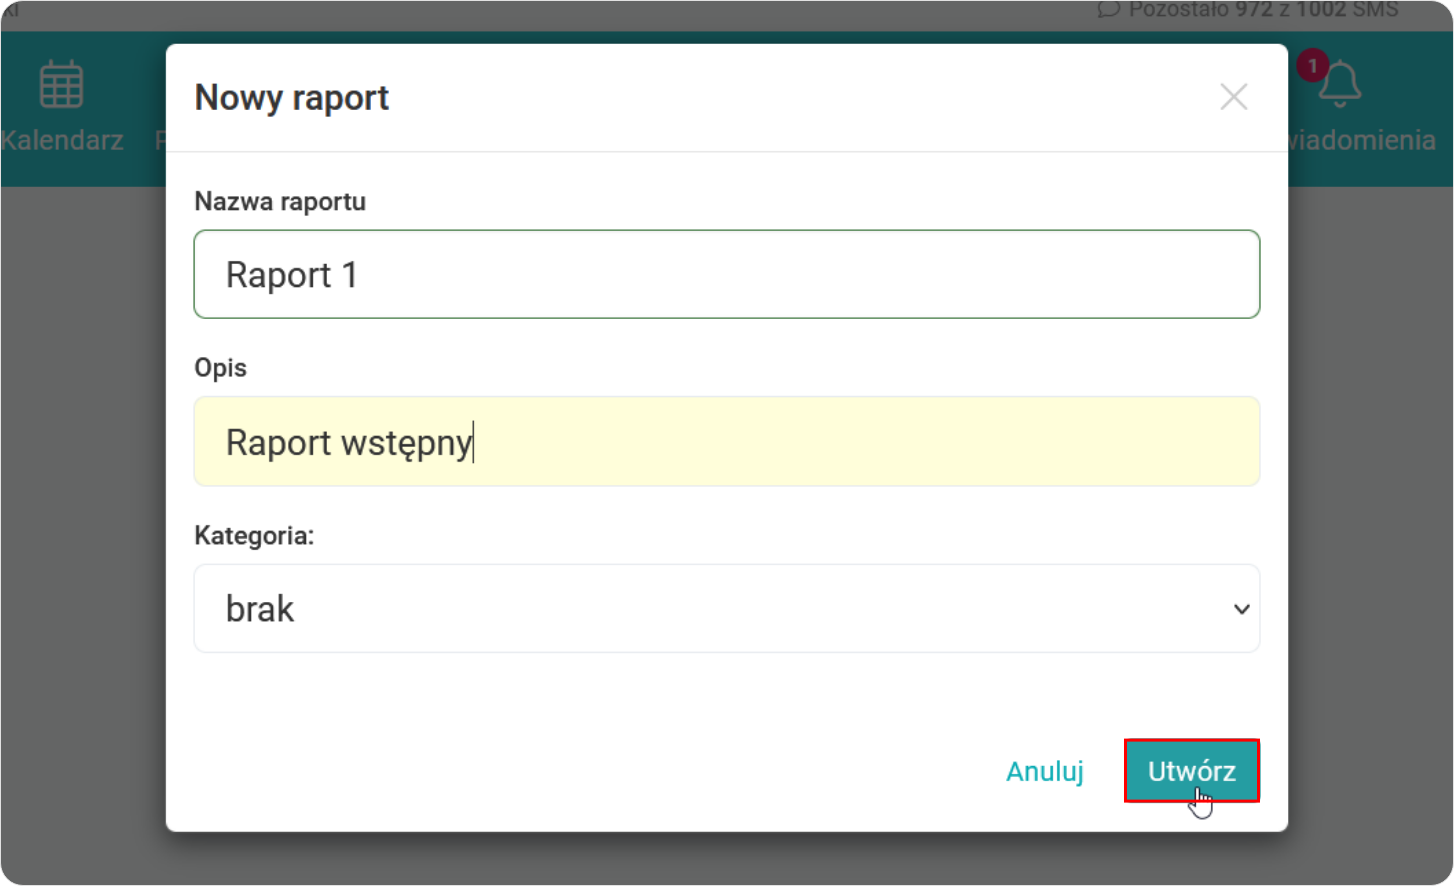Viewport: 1454px width, 886px height.
Task: Click the red notification count badge
Action: coord(1312,66)
